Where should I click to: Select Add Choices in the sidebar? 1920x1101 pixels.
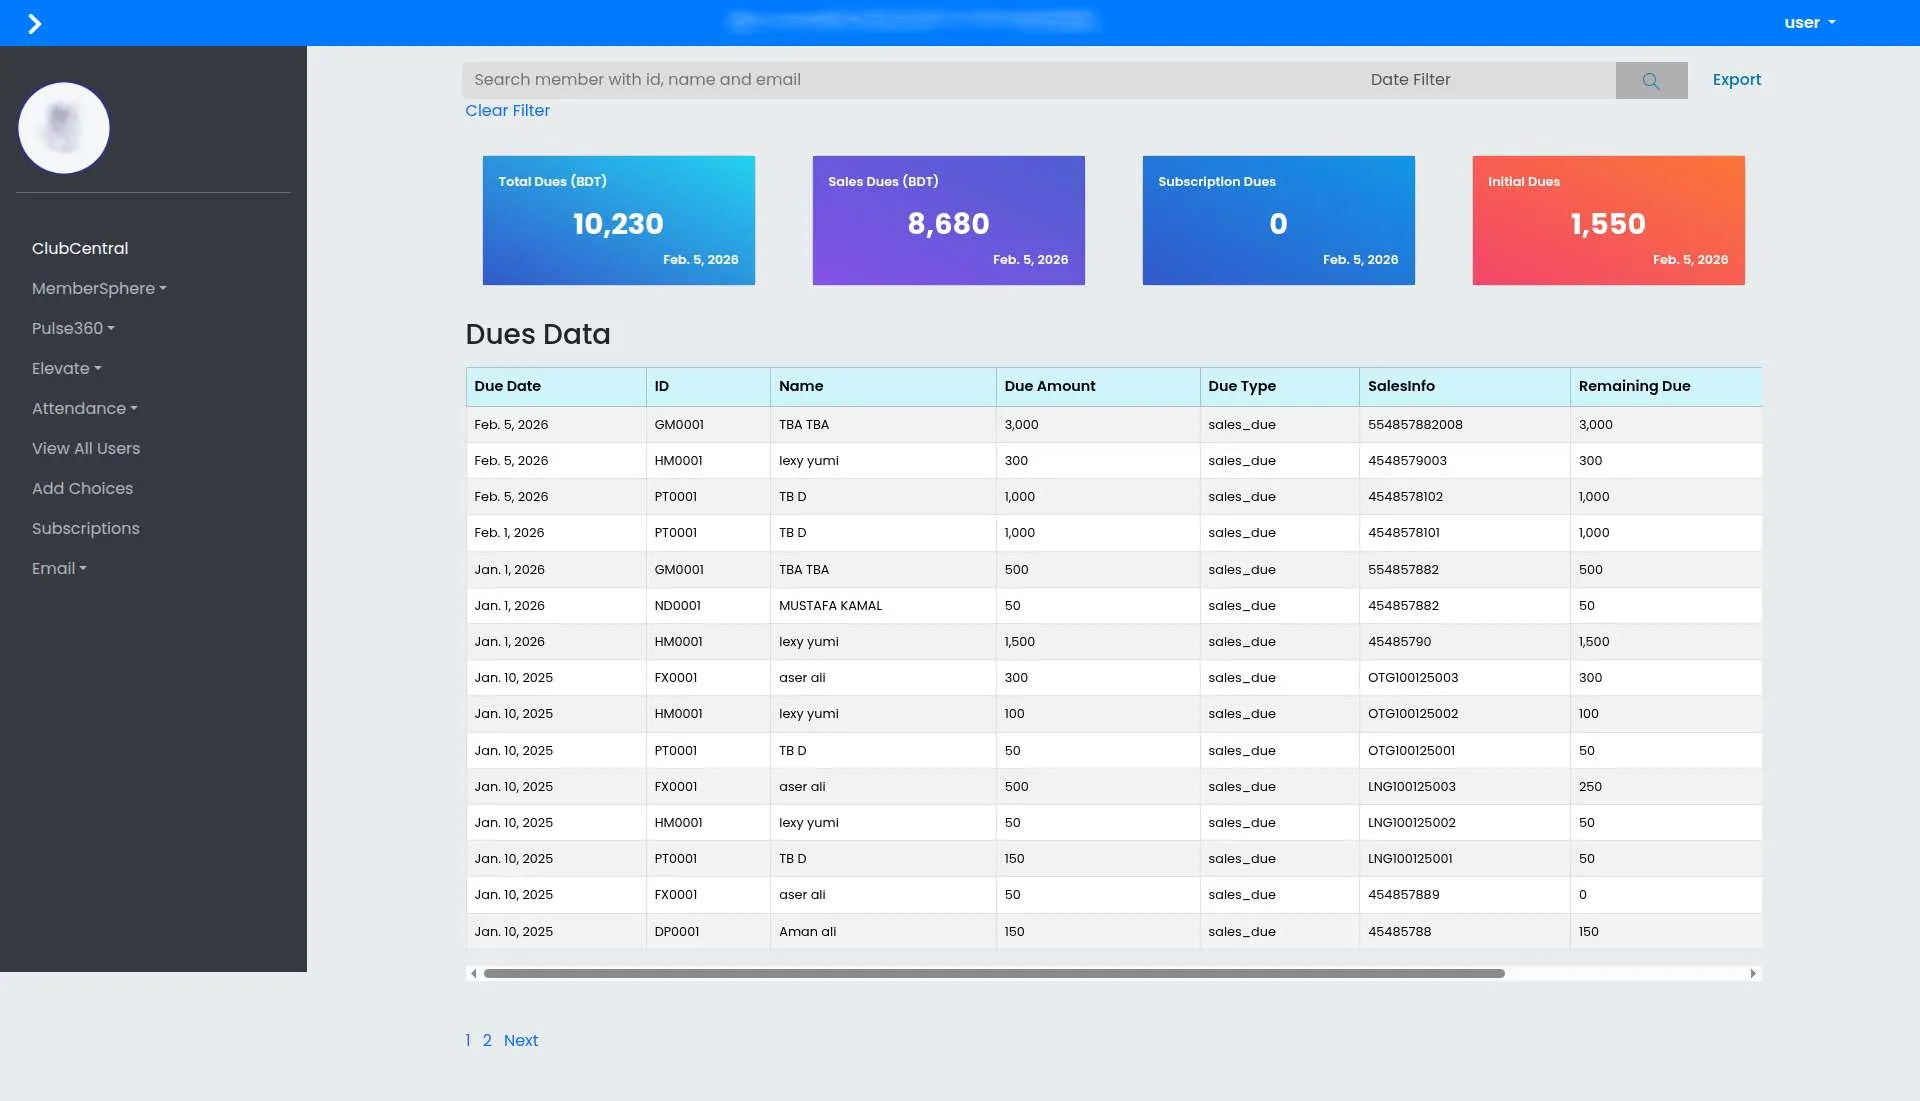tap(82, 488)
